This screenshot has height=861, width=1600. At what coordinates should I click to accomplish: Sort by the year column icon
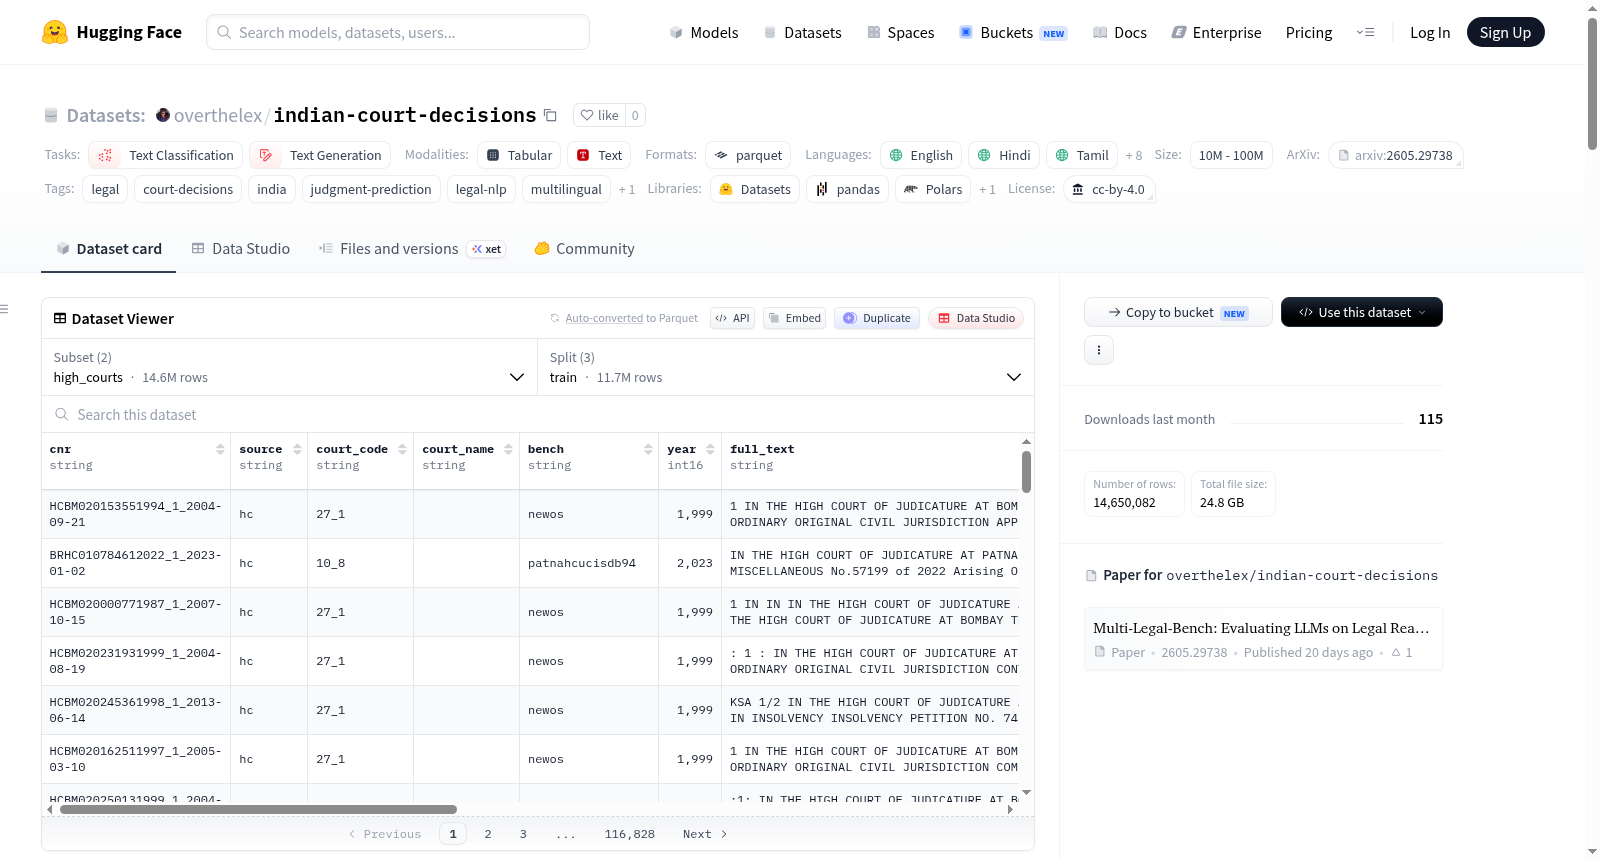pos(710,449)
